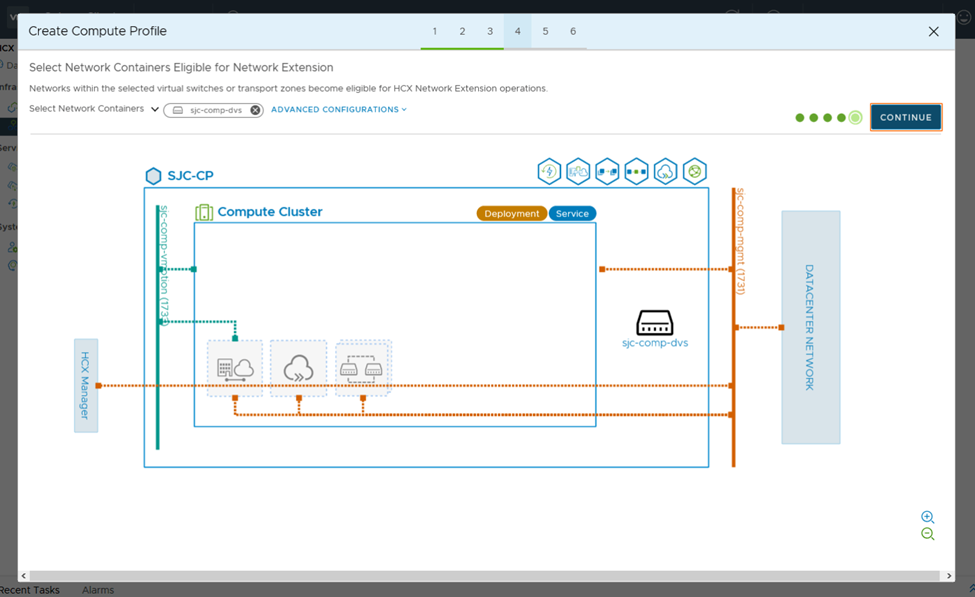Image resolution: width=975 pixels, height=597 pixels.
Task: Click the hexagon cloud service icon
Action: tap(666, 171)
